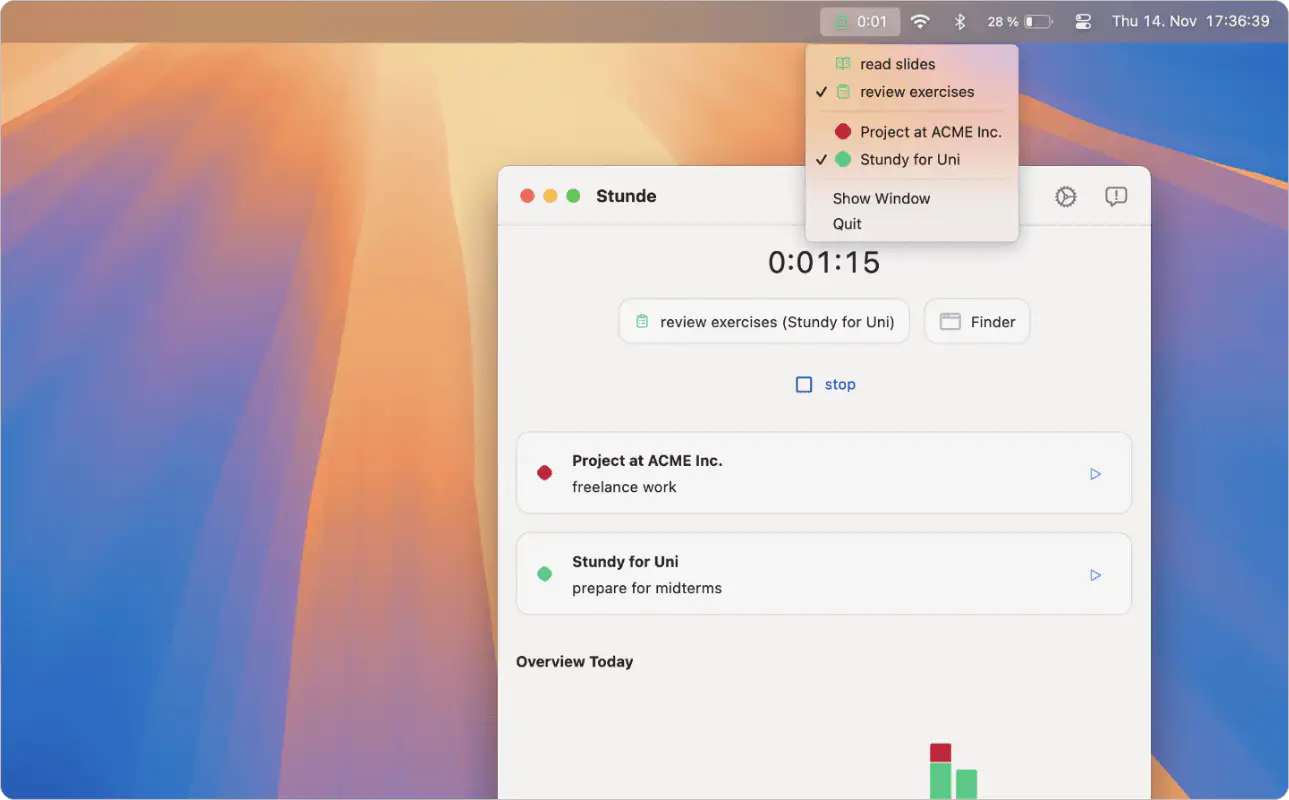Click the 0:01:15 elapsed time display
1289x800 pixels.
click(x=824, y=263)
